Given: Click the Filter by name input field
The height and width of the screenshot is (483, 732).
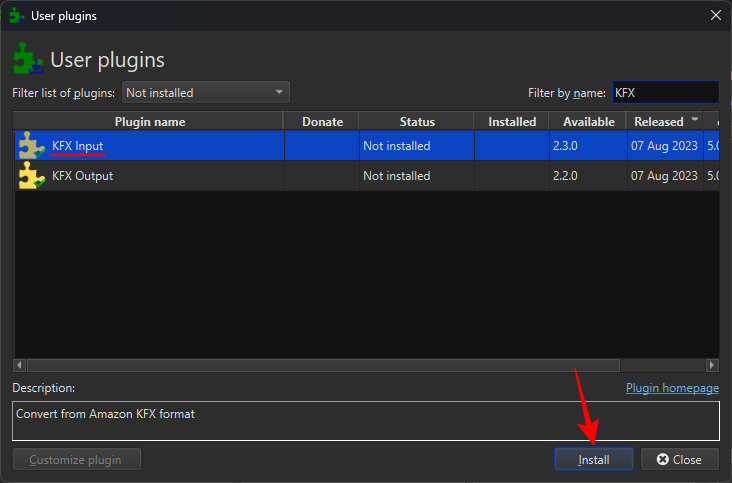Looking at the screenshot, I should [x=664, y=93].
